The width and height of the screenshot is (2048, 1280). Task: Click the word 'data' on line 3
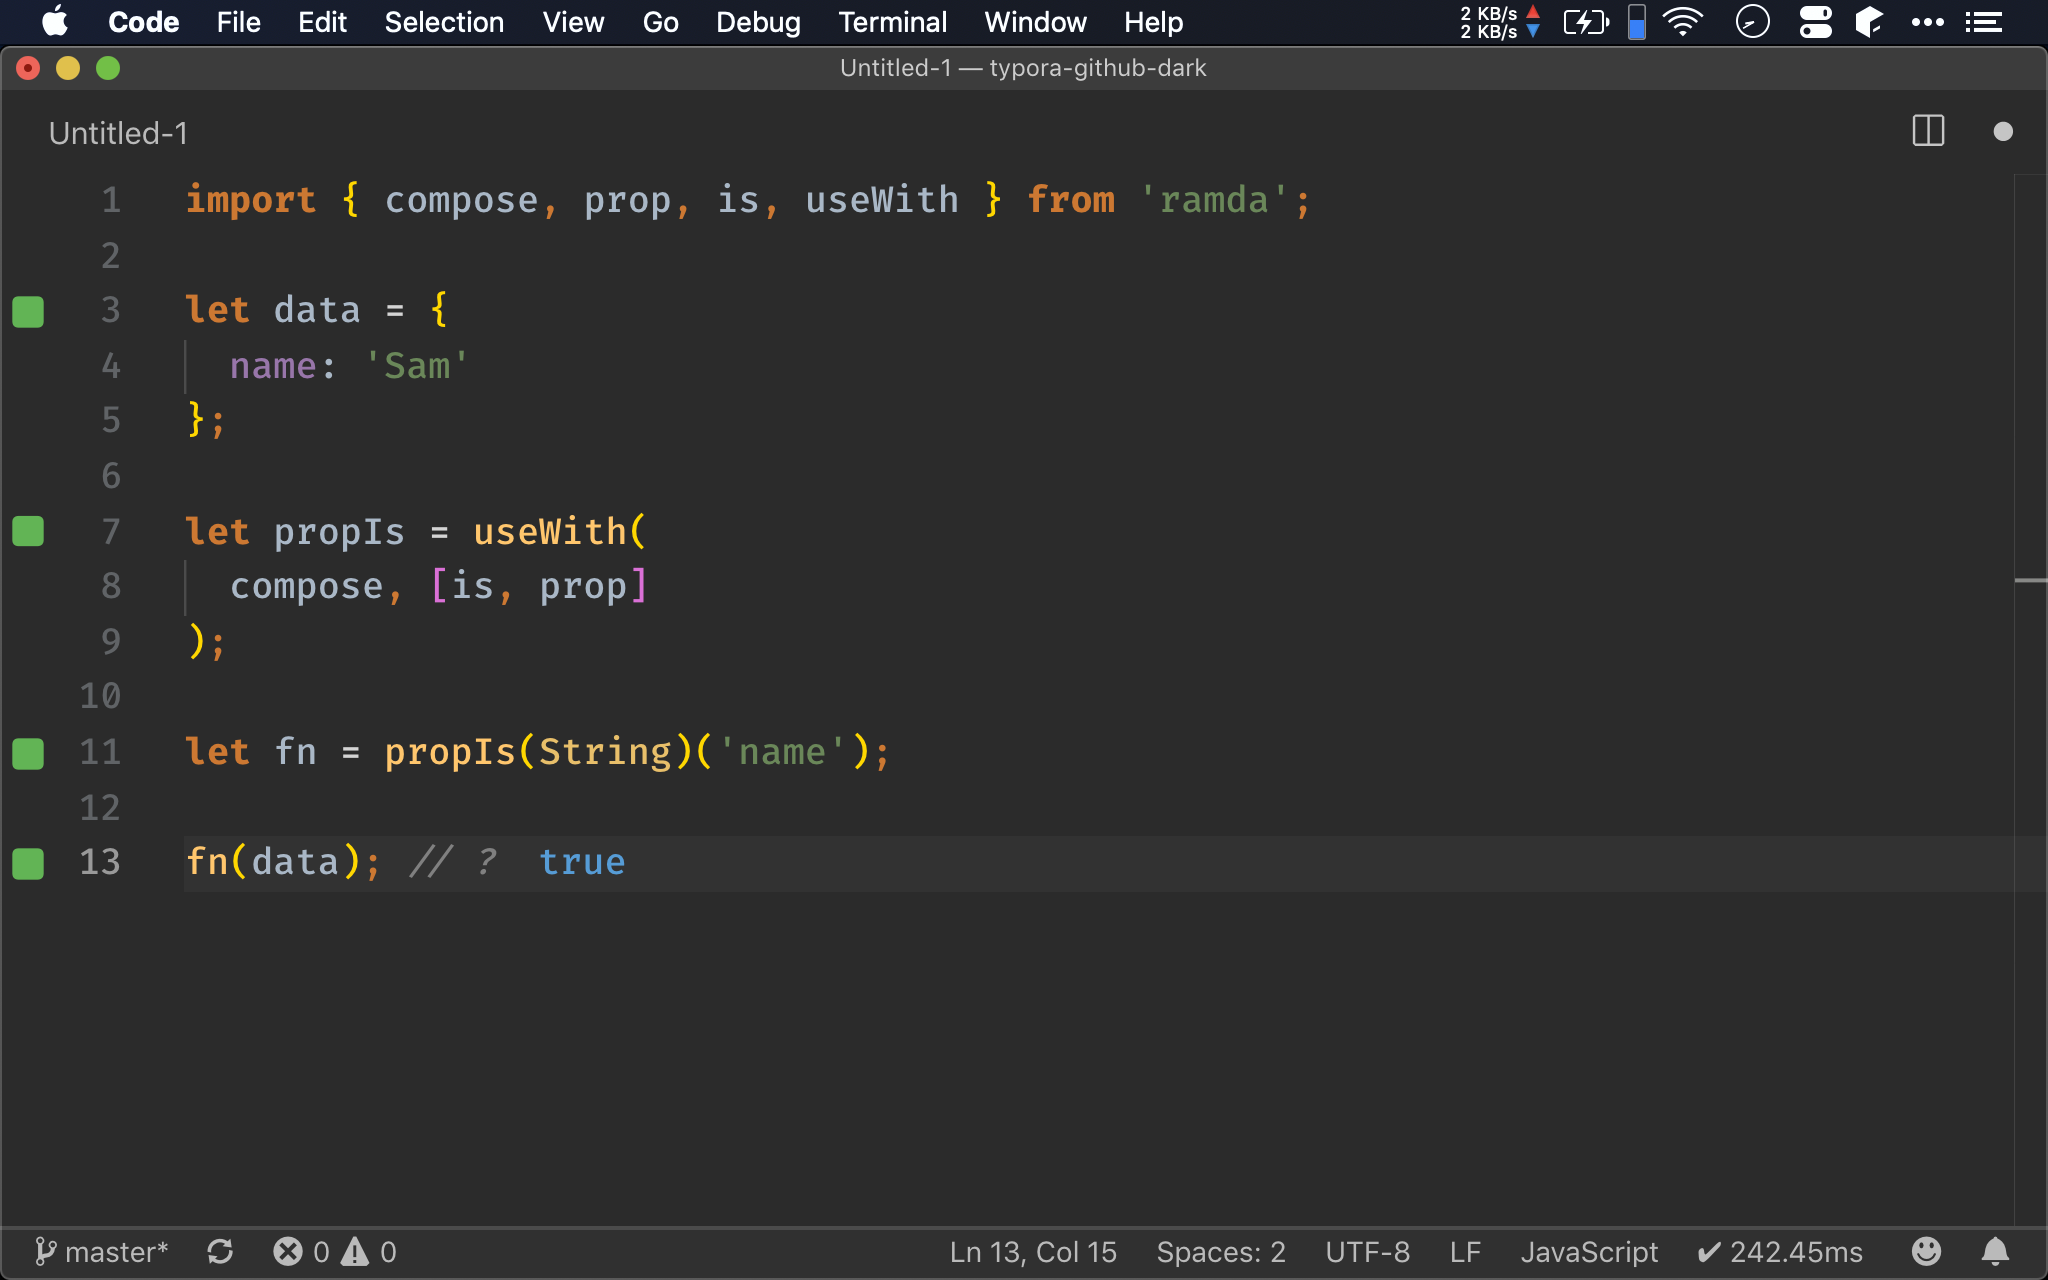(x=317, y=310)
